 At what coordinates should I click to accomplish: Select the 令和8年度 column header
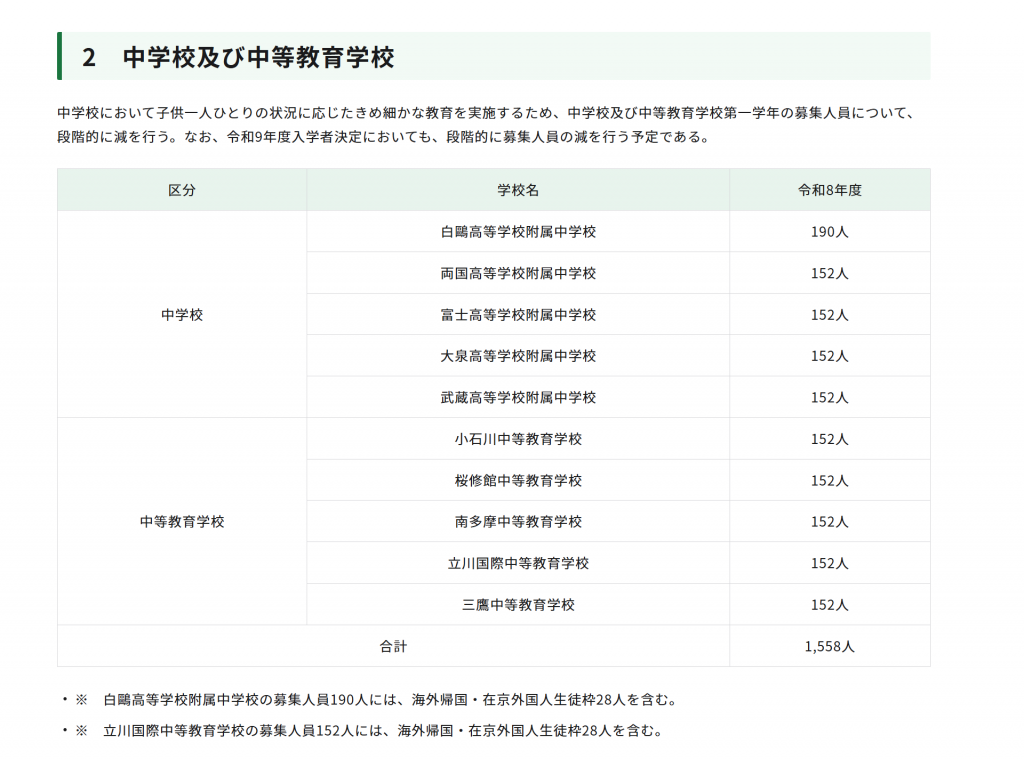(830, 190)
